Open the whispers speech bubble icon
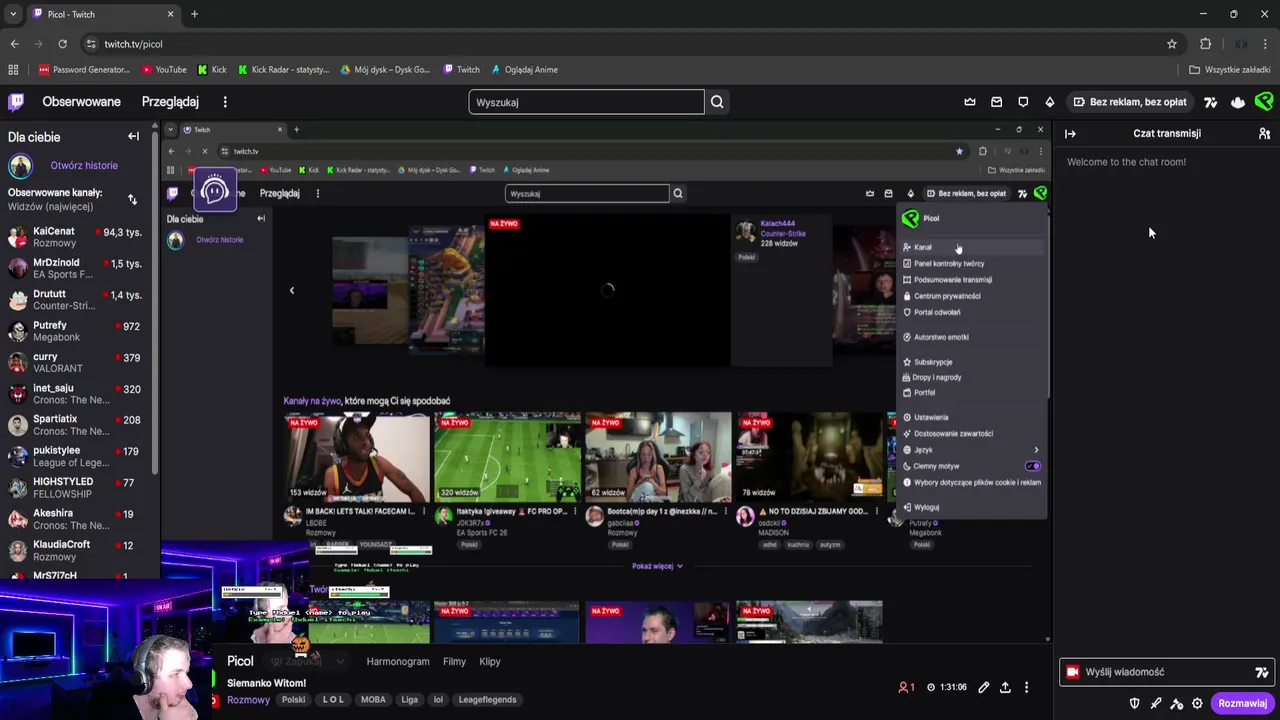The height and width of the screenshot is (720, 1280). [x=1023, y=102]
